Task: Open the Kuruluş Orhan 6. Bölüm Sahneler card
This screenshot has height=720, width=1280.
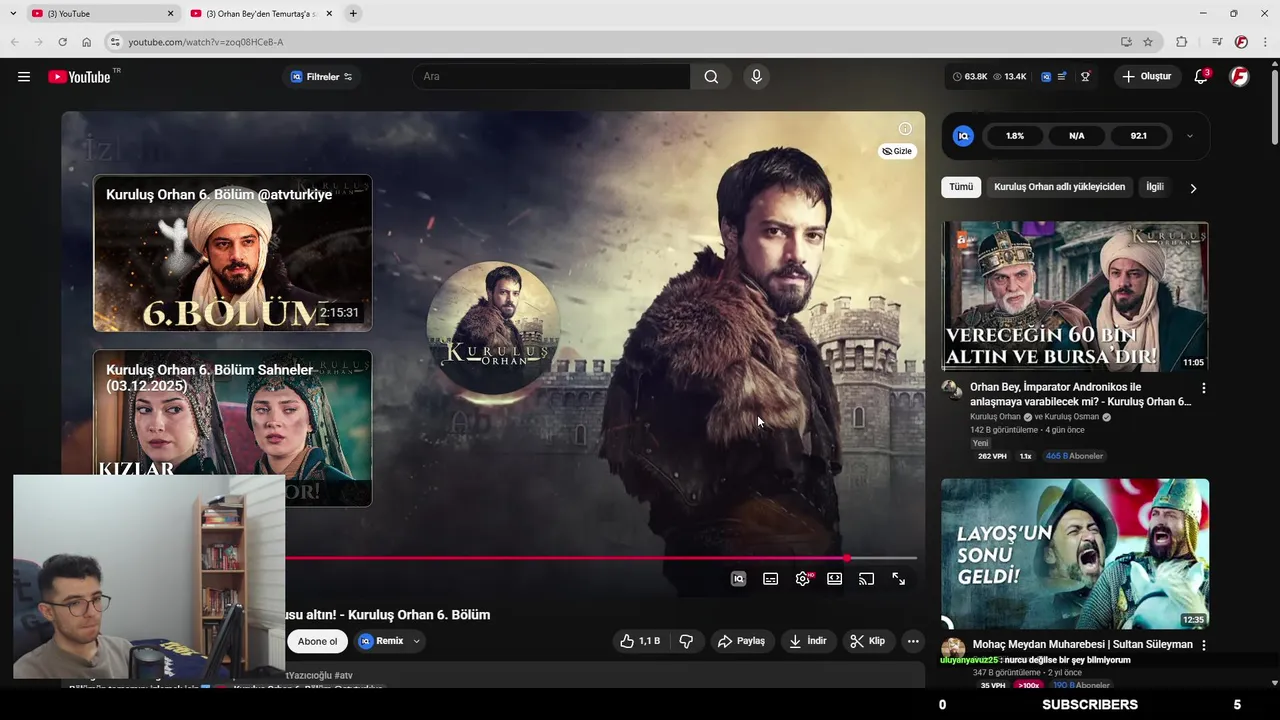Action: pos(233,428)
